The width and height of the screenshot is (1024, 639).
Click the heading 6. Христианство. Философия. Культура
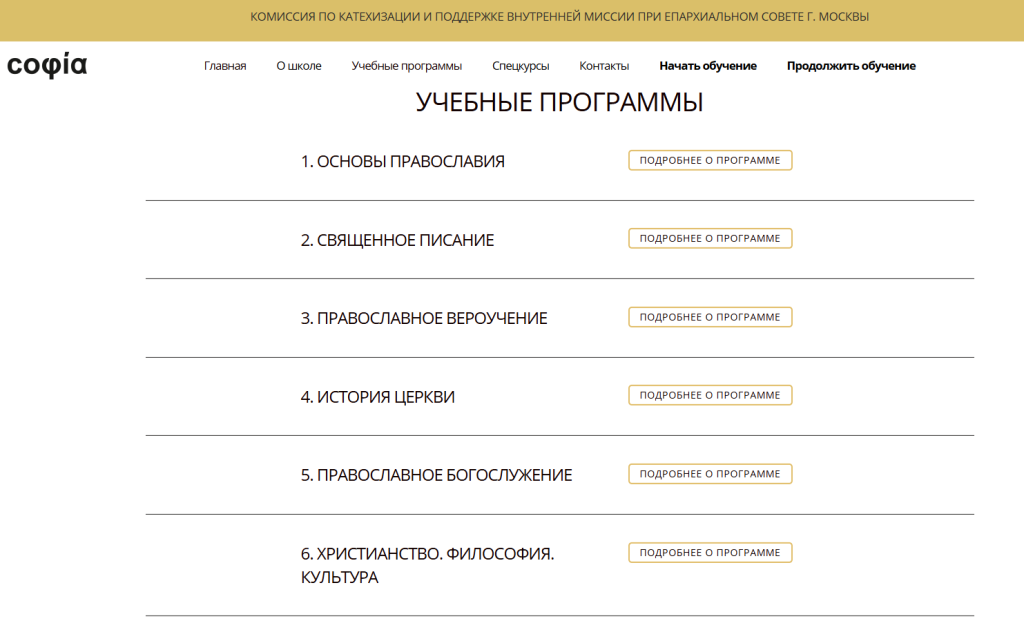[x=427, y=566]
